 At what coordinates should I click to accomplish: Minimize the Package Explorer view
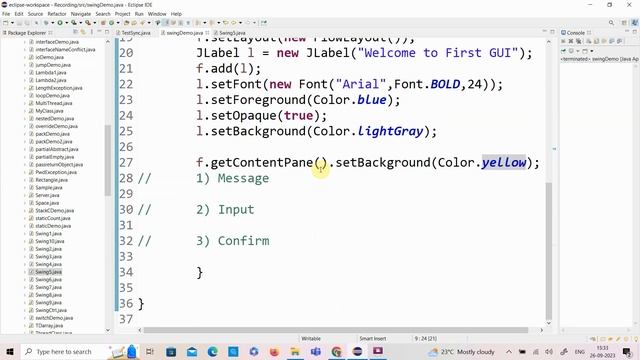coord(99,32)
